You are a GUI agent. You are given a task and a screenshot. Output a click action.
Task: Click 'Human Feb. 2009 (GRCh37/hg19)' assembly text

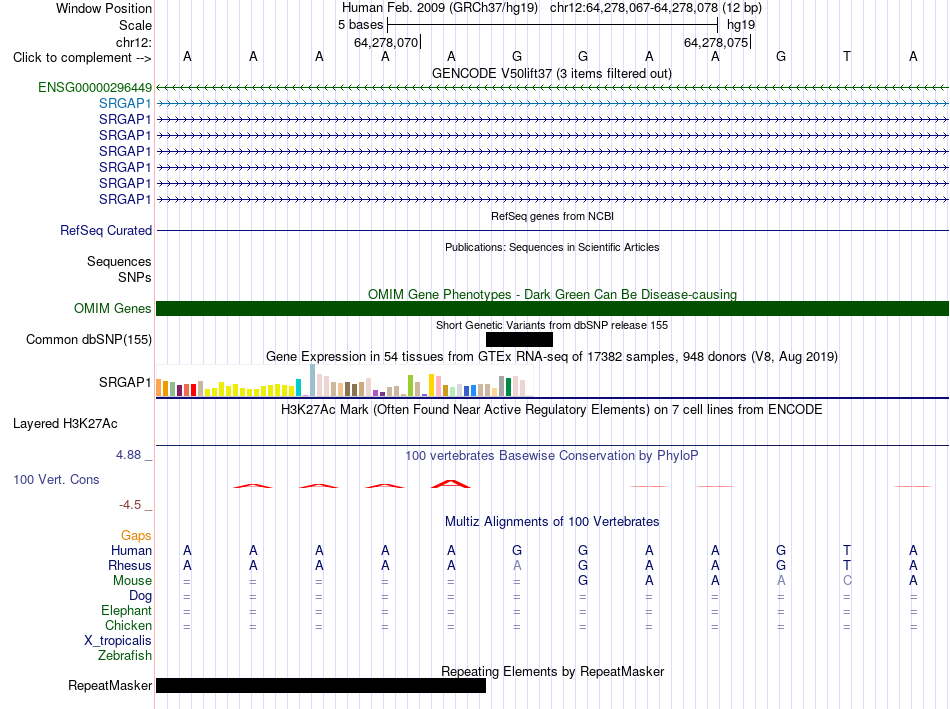point(440,8)
